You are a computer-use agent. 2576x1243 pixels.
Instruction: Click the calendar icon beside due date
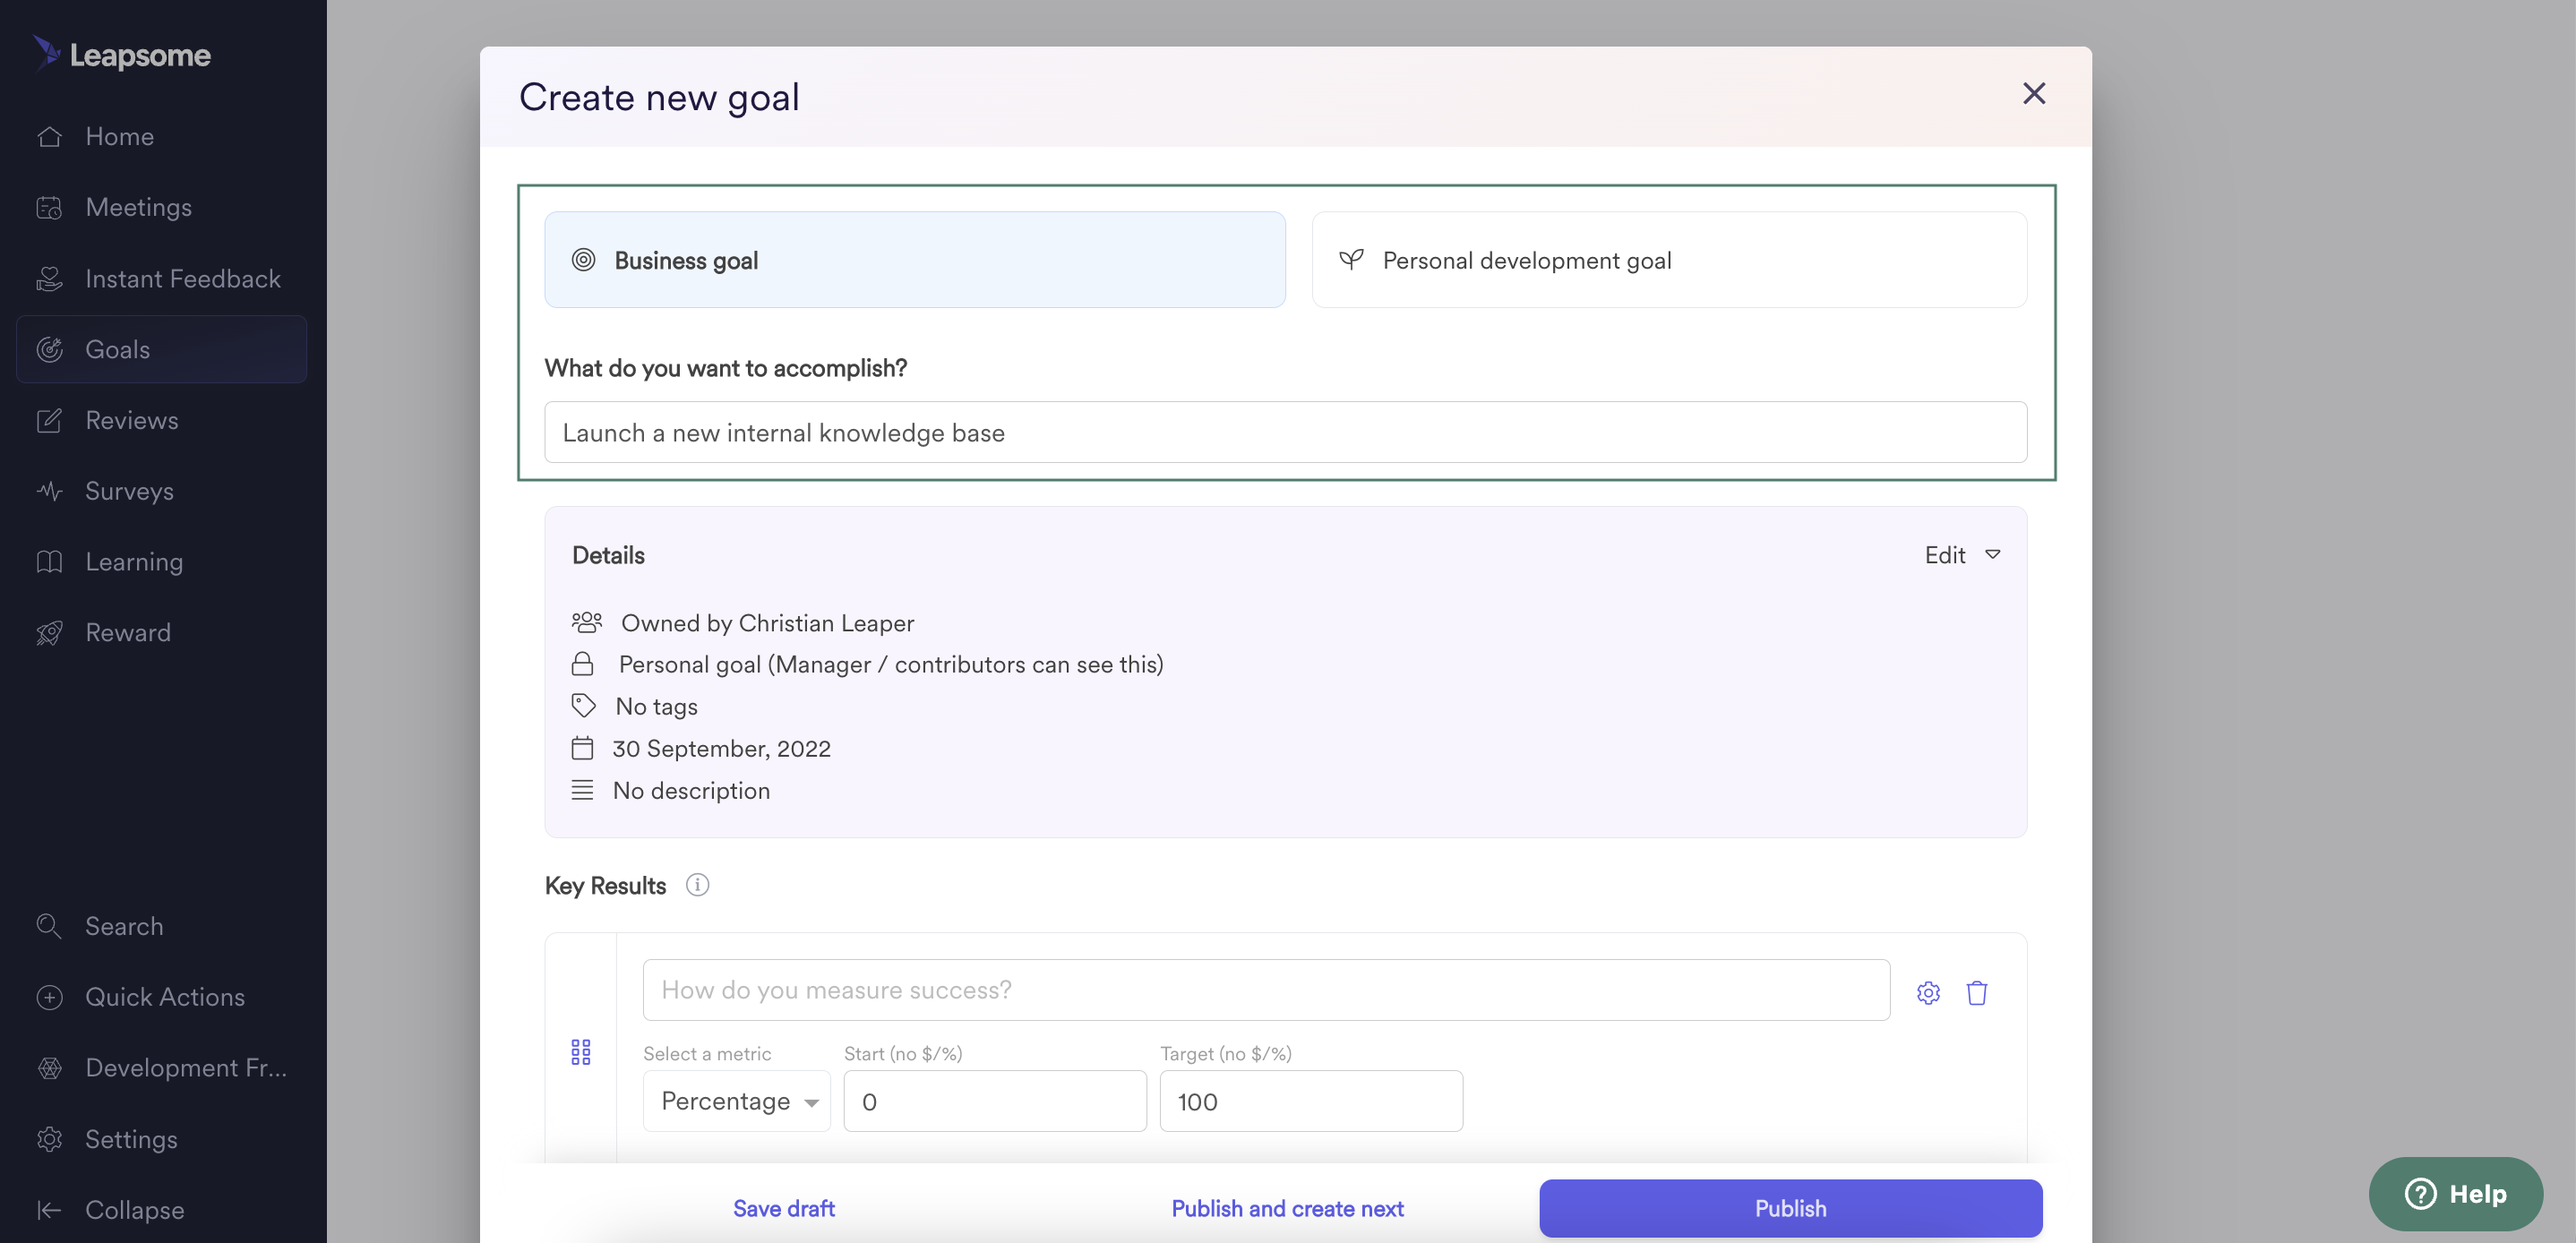pos(582,748)
